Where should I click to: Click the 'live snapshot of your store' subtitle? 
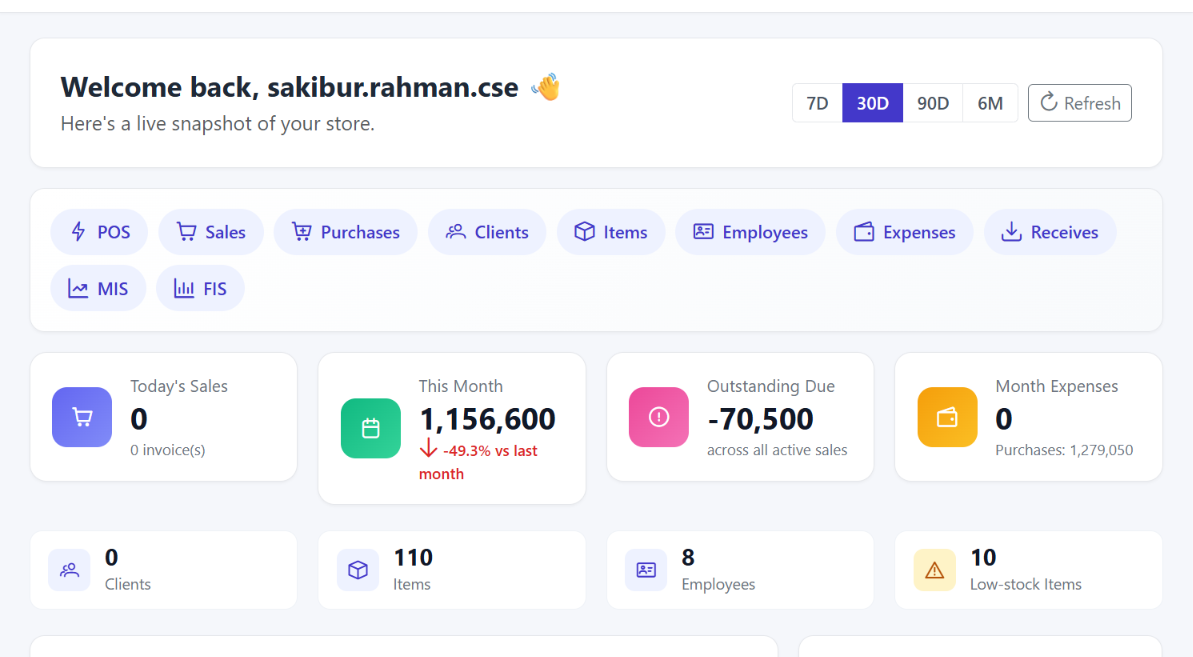(218, 124)
